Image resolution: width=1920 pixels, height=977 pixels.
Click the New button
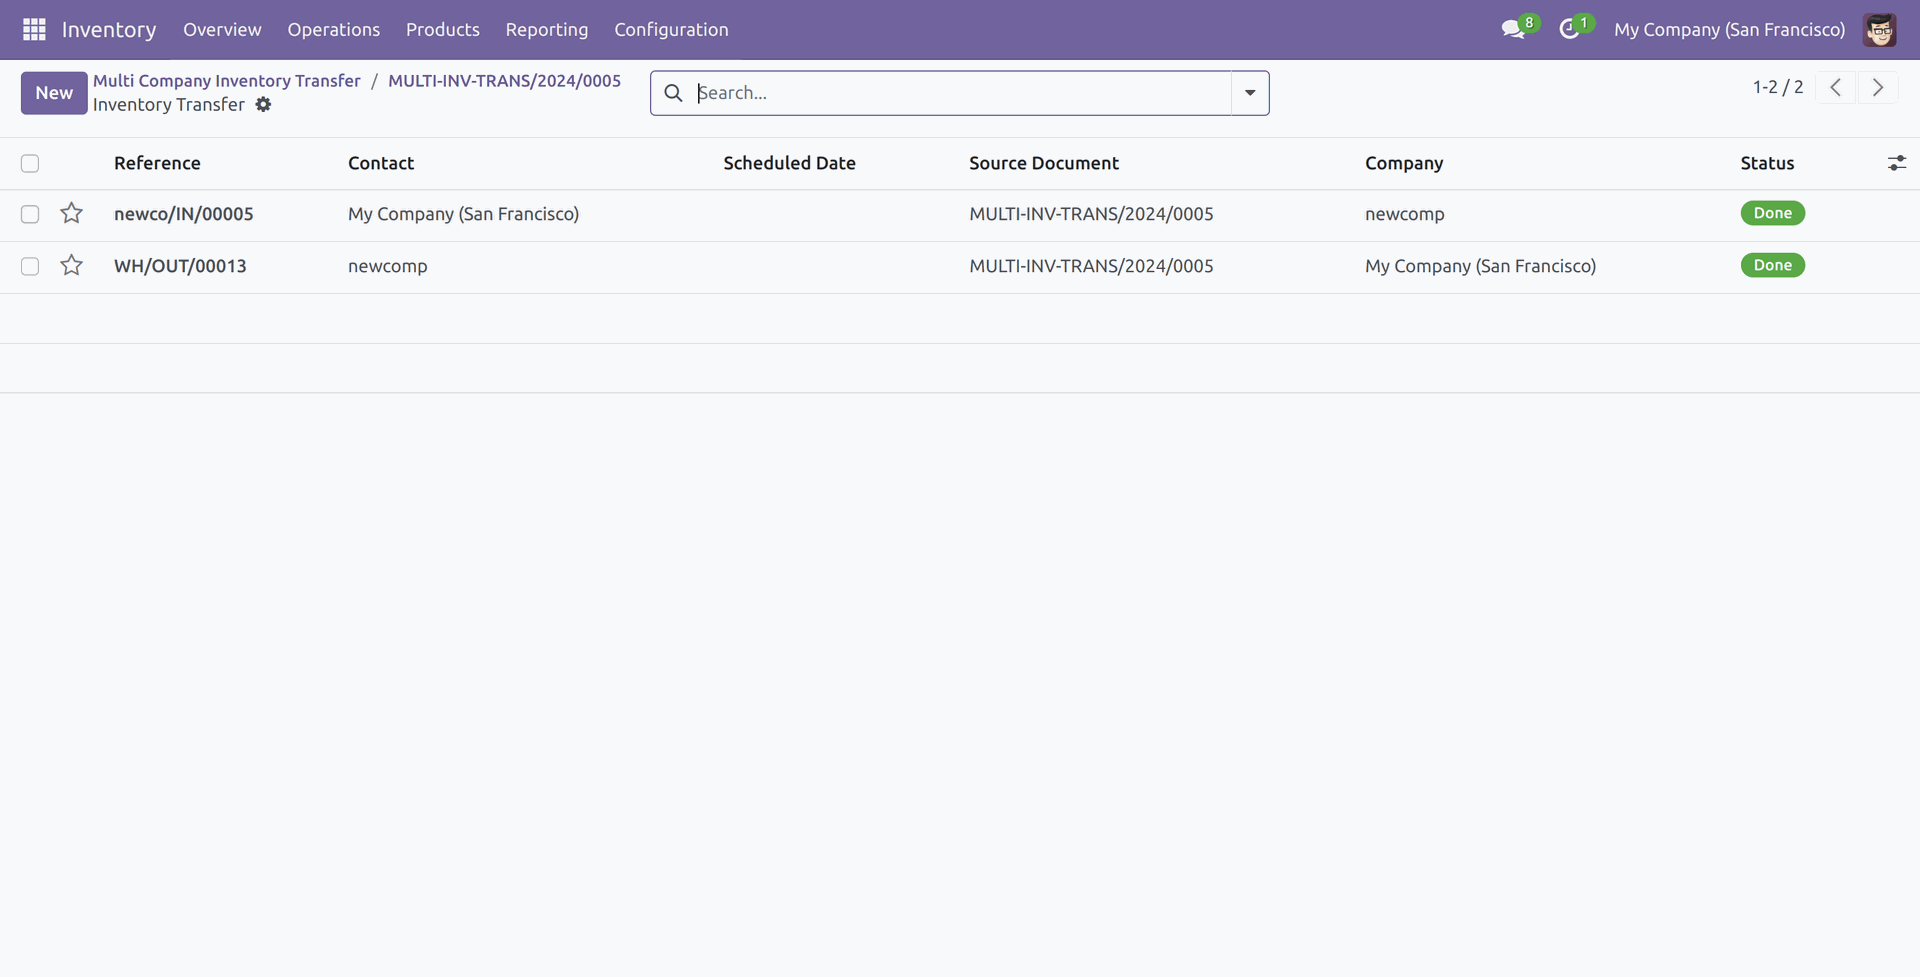(x=54, y=93)
